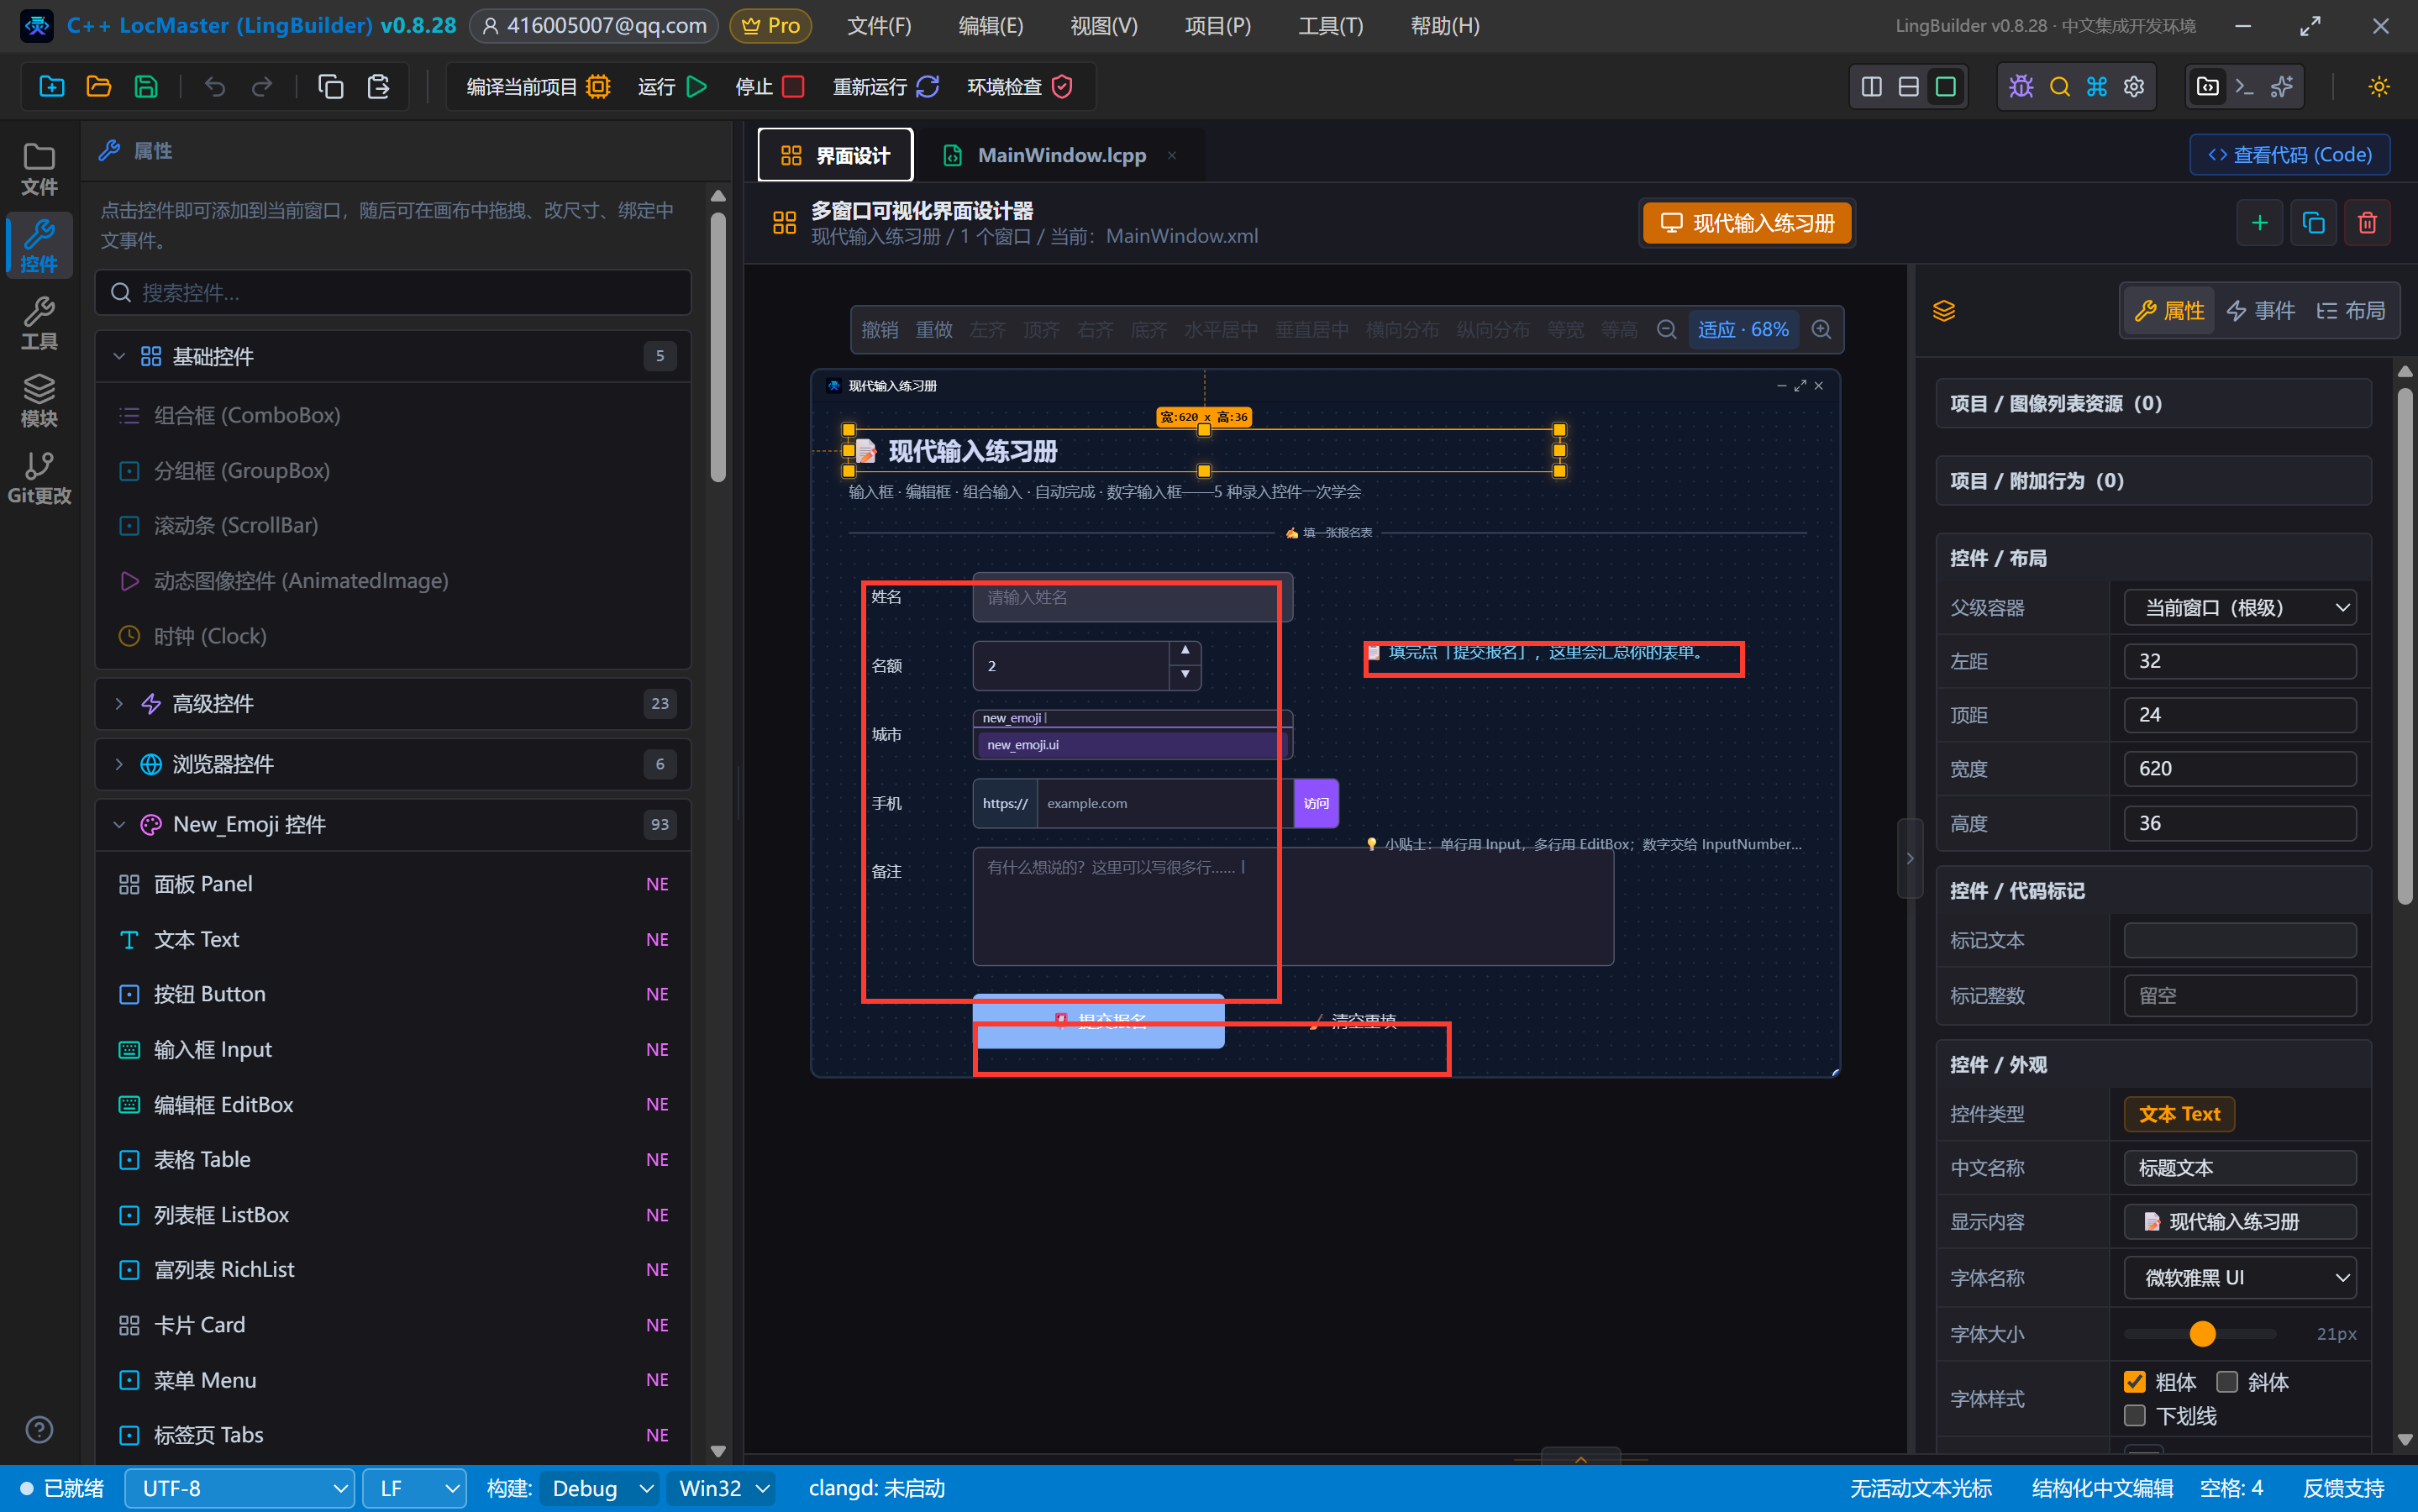Click the green add window plus icon
This screenshot has width=2418, height=1512.
pyautogui.click(x=2259, y=223)
